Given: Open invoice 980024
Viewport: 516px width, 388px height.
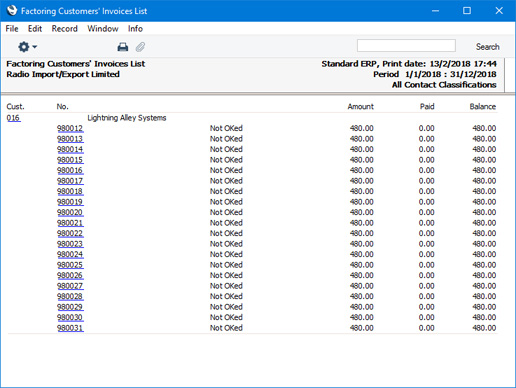Looking at the screenshot, I should [x=70, y=254].
